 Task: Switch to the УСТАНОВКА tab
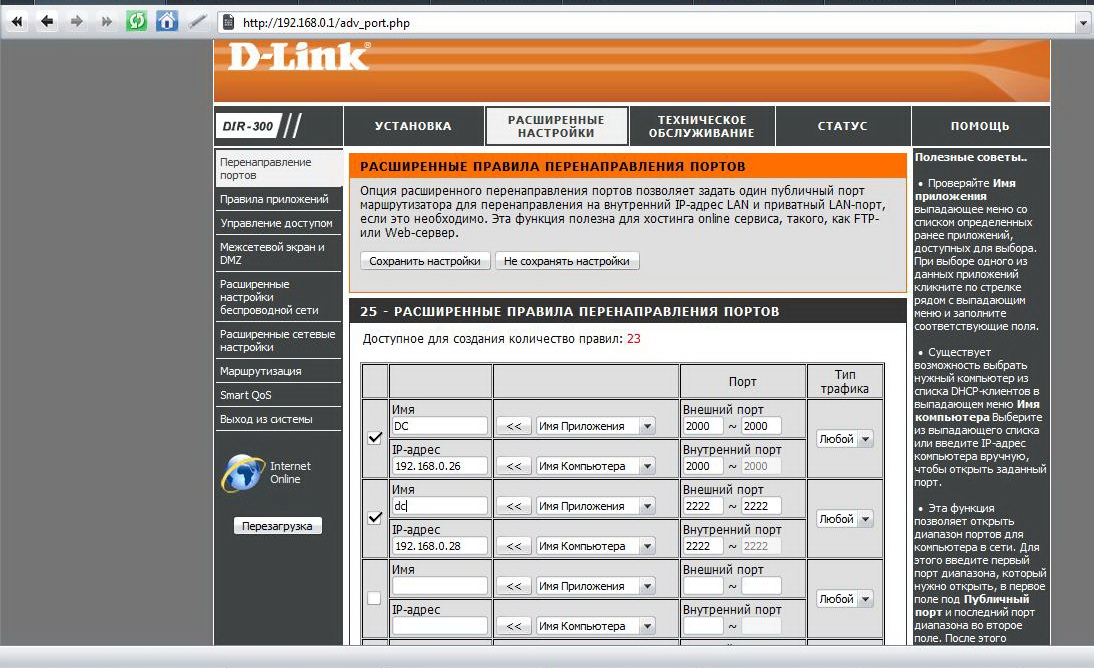[413, 126]
